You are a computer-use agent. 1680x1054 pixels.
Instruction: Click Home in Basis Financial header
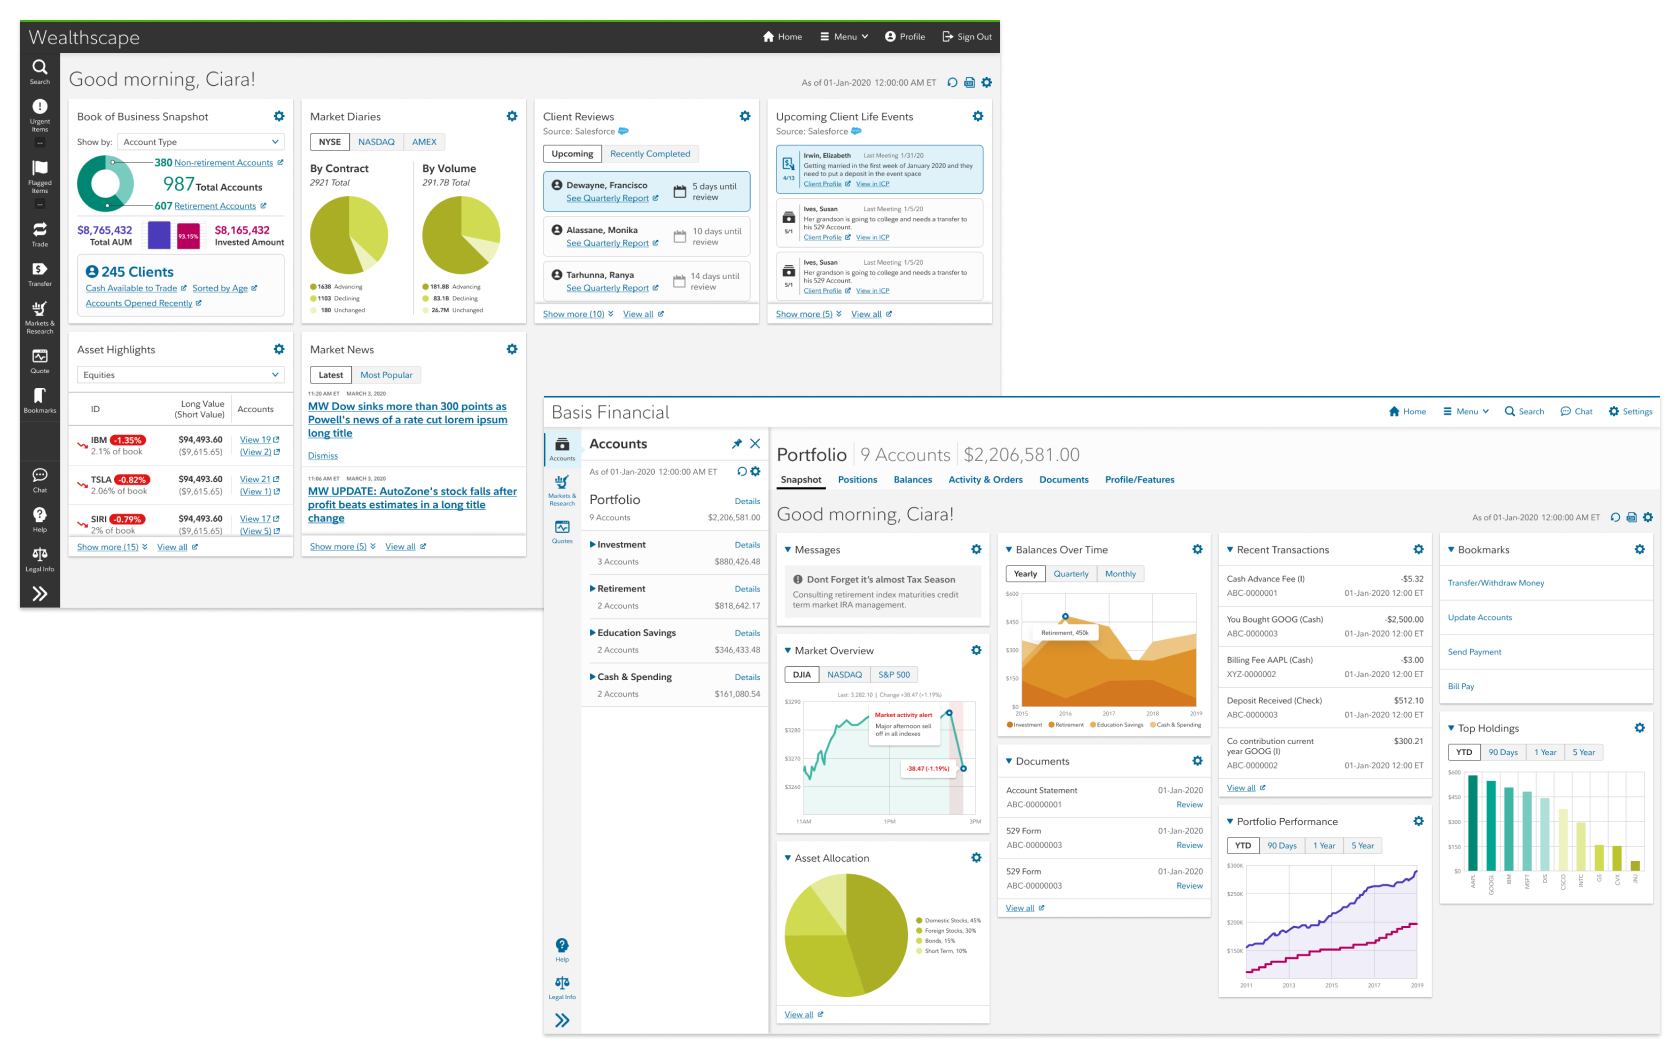[1407, 411]
